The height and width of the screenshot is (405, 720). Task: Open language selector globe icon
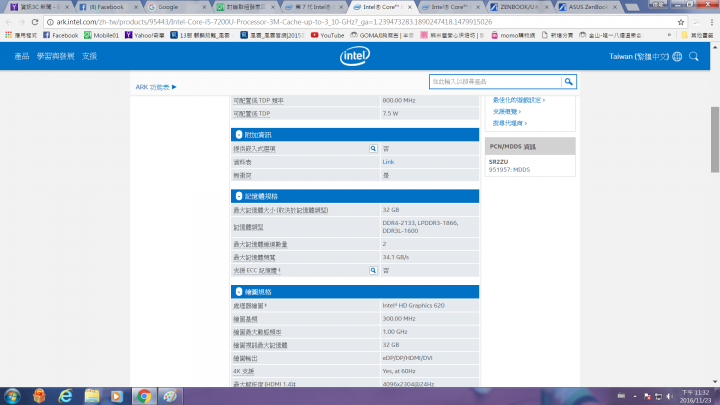tap(677, 56)
